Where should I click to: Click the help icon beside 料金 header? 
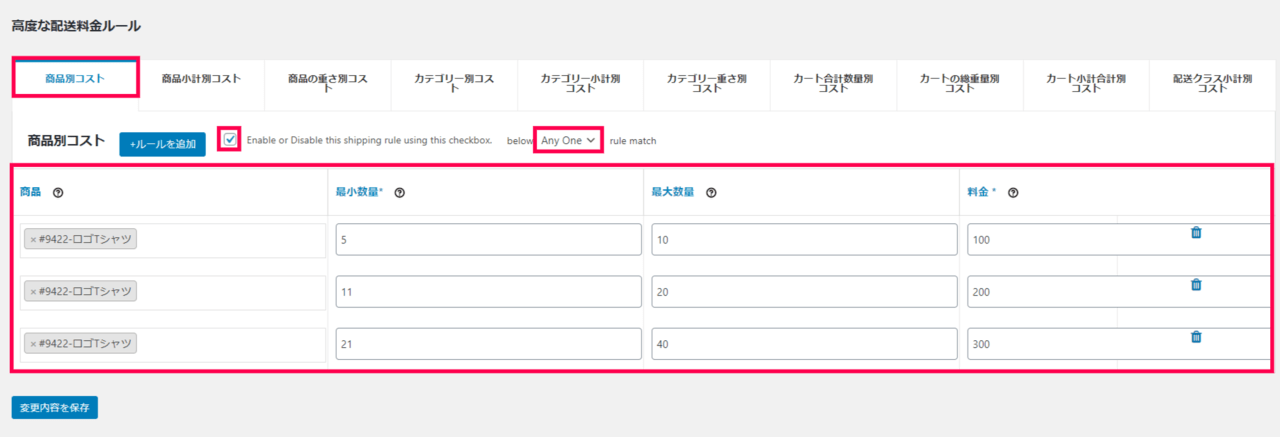pos(1013,192)
